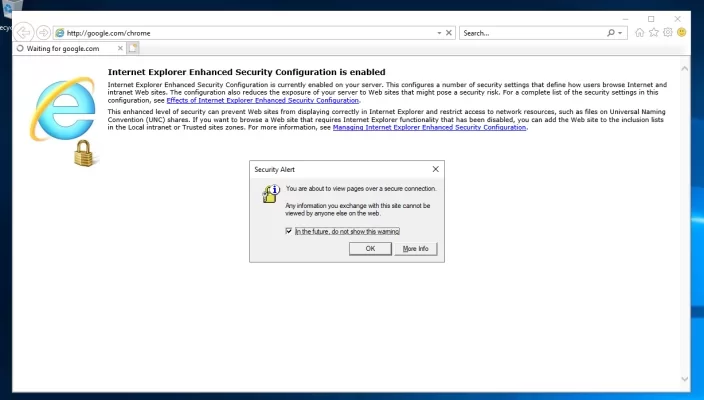Click the search magnifier icon
The width and height of the screenshot is (704, 400).
click(610, 33)
